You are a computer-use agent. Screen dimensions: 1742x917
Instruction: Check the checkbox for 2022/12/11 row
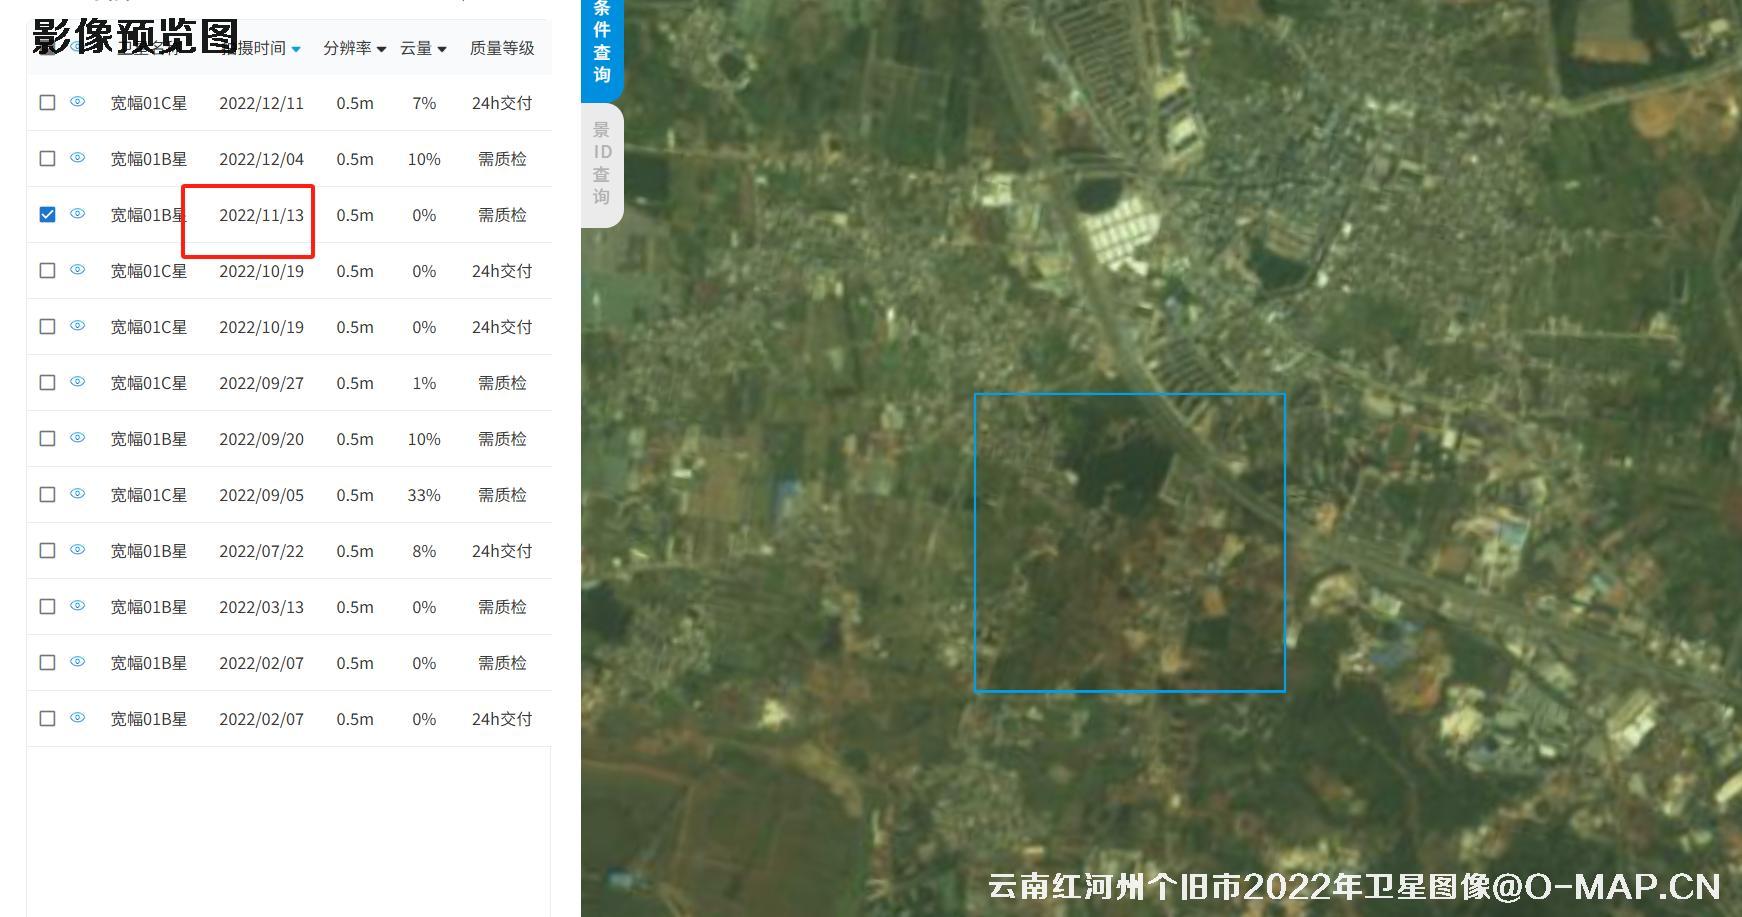(47, 103)
